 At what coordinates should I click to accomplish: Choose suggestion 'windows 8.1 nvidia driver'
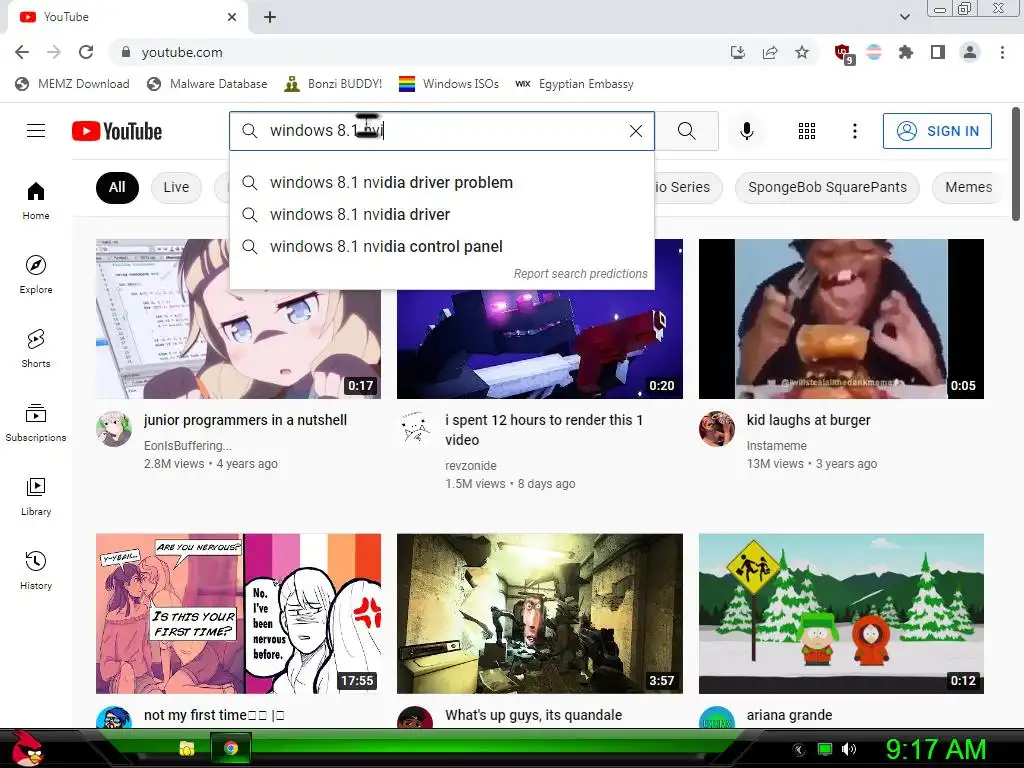(442, 215)
